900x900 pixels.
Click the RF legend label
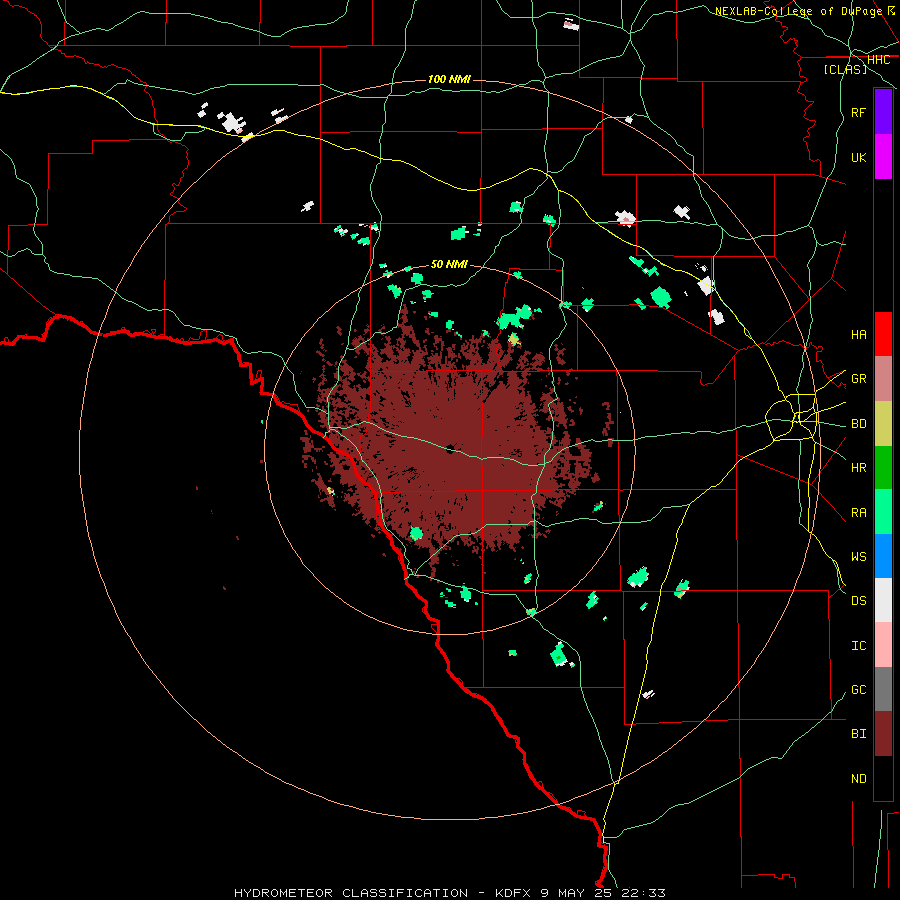coord(858,112)
